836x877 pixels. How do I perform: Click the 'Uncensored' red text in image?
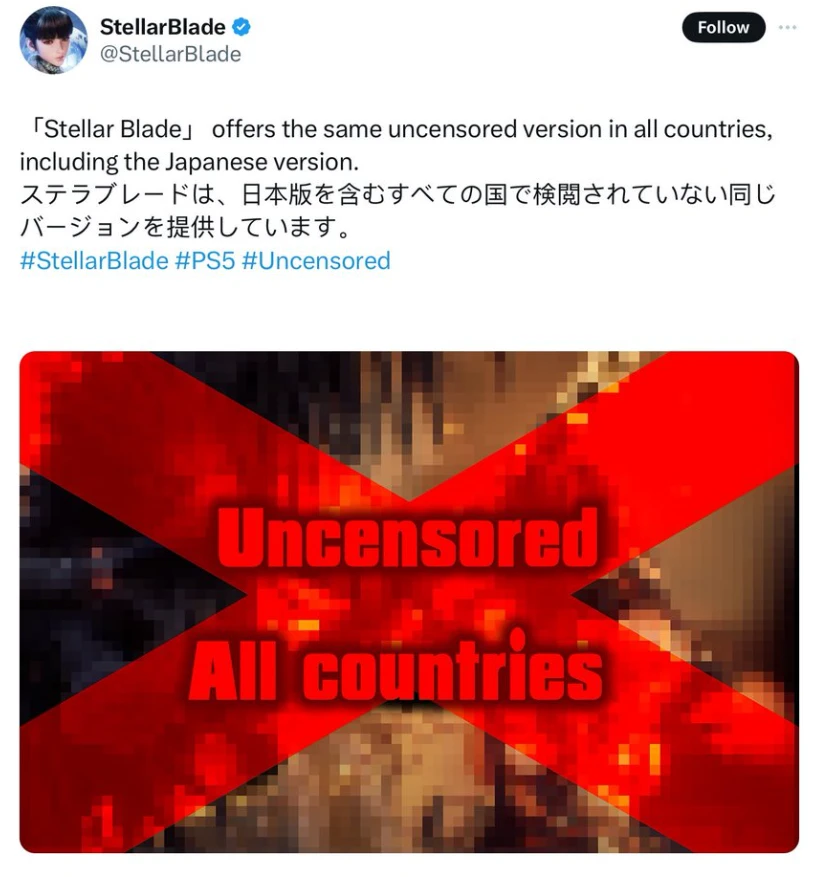point(408,537)
